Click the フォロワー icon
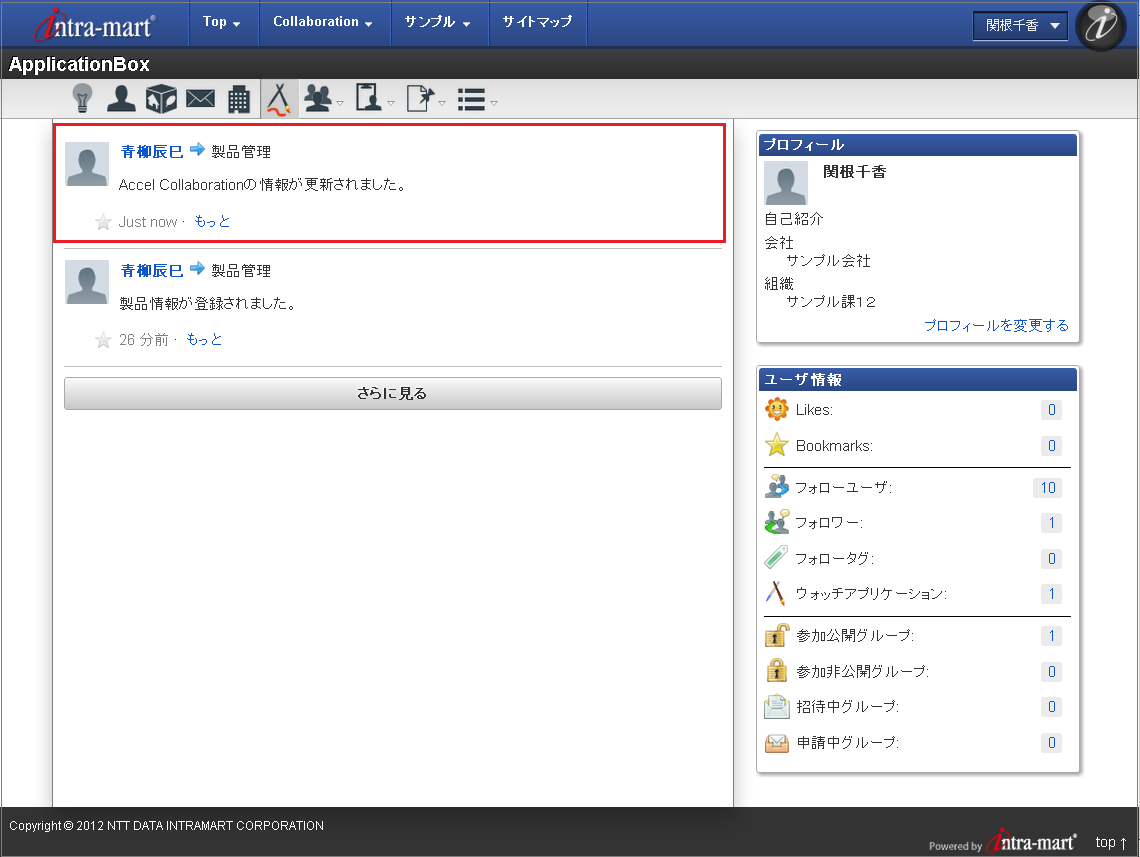Image resolution: width=1140 pixels, height=857 pixels. 776,522
